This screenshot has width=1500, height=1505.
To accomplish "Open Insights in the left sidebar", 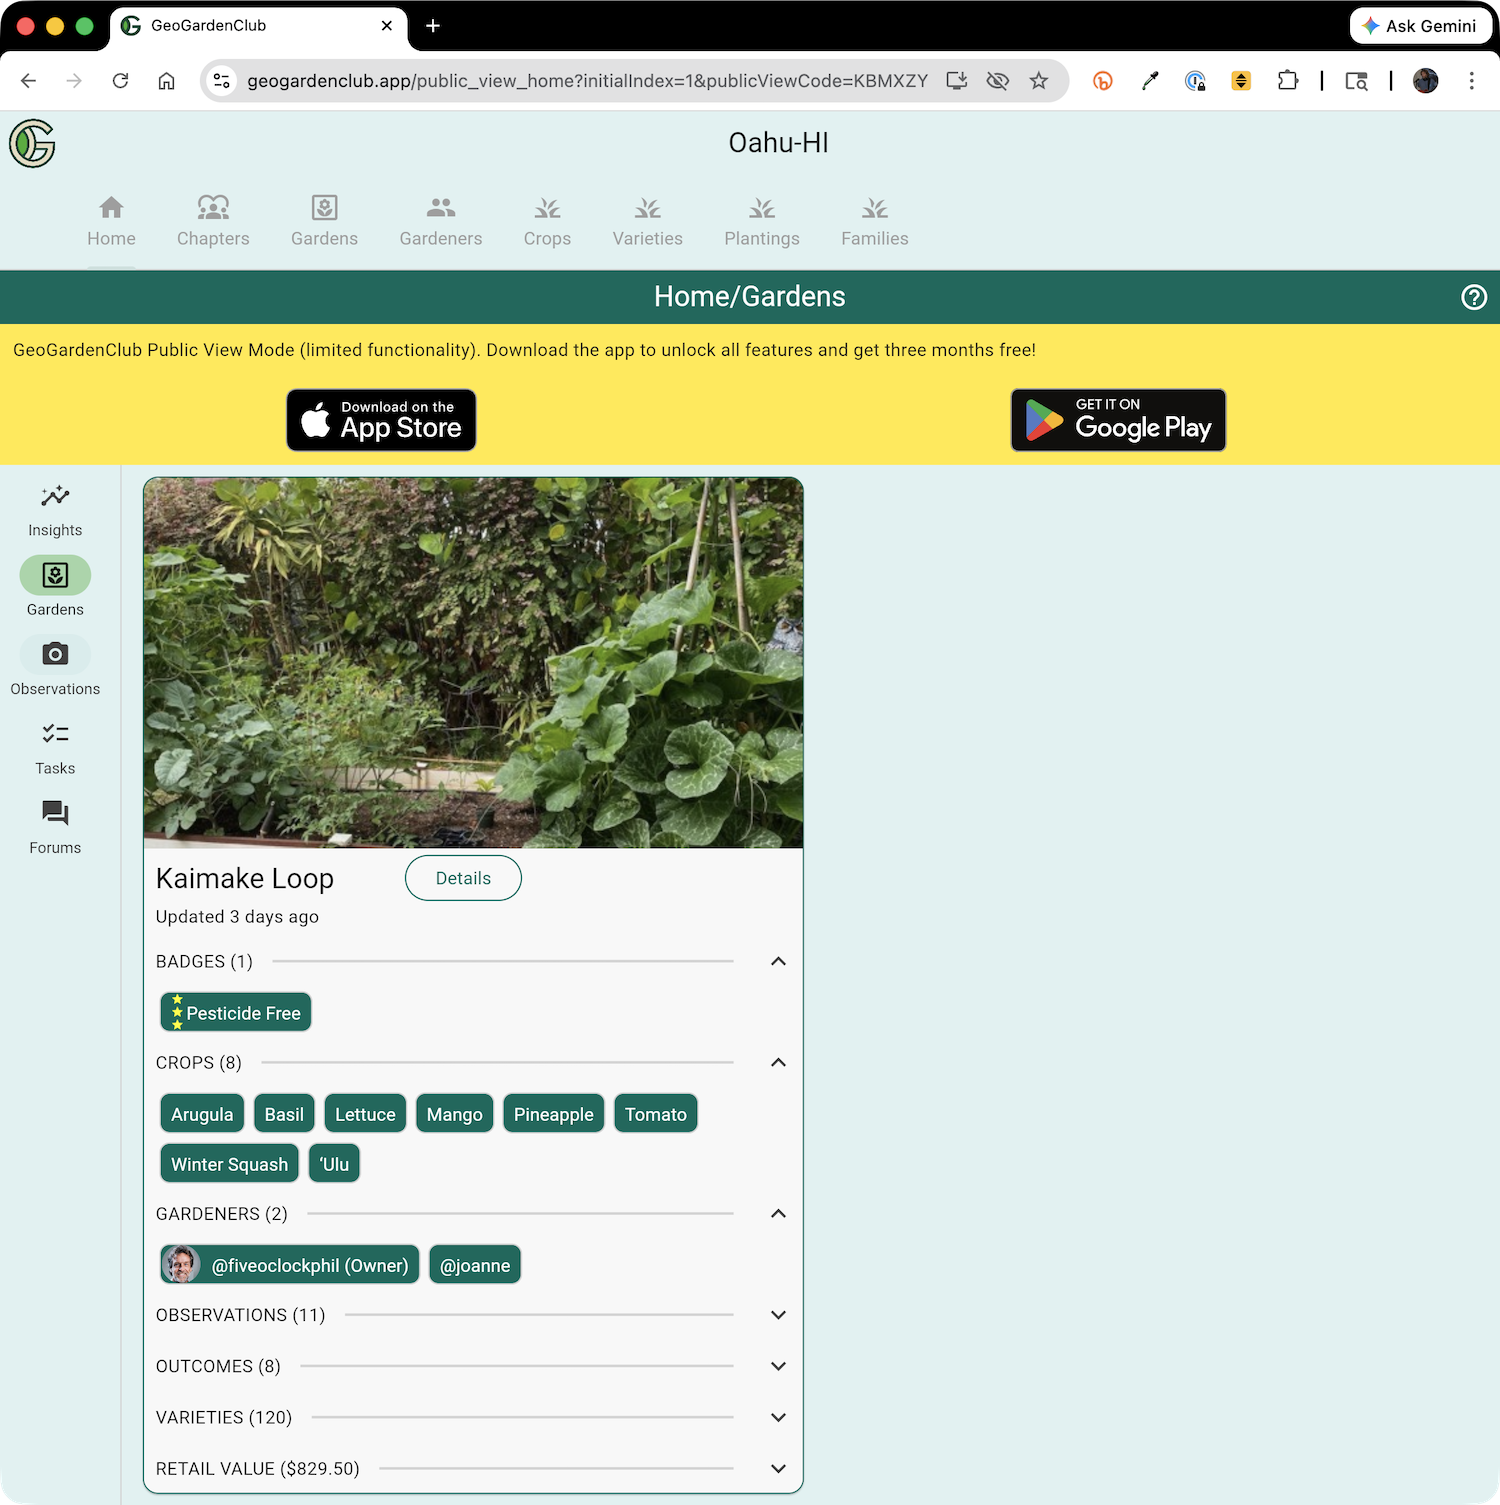I will 55,510.
